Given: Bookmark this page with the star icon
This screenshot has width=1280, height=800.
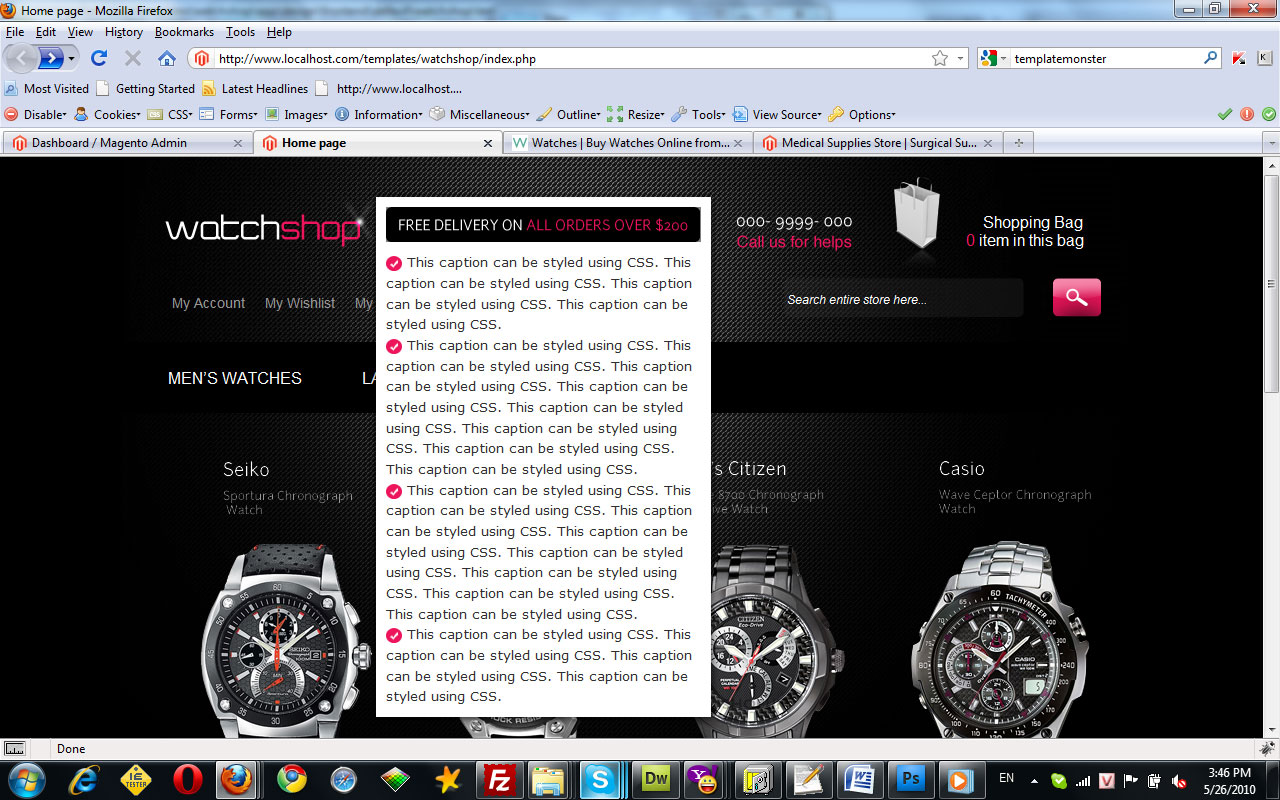Looking at the screenshot, I should [x=940, y=59].
